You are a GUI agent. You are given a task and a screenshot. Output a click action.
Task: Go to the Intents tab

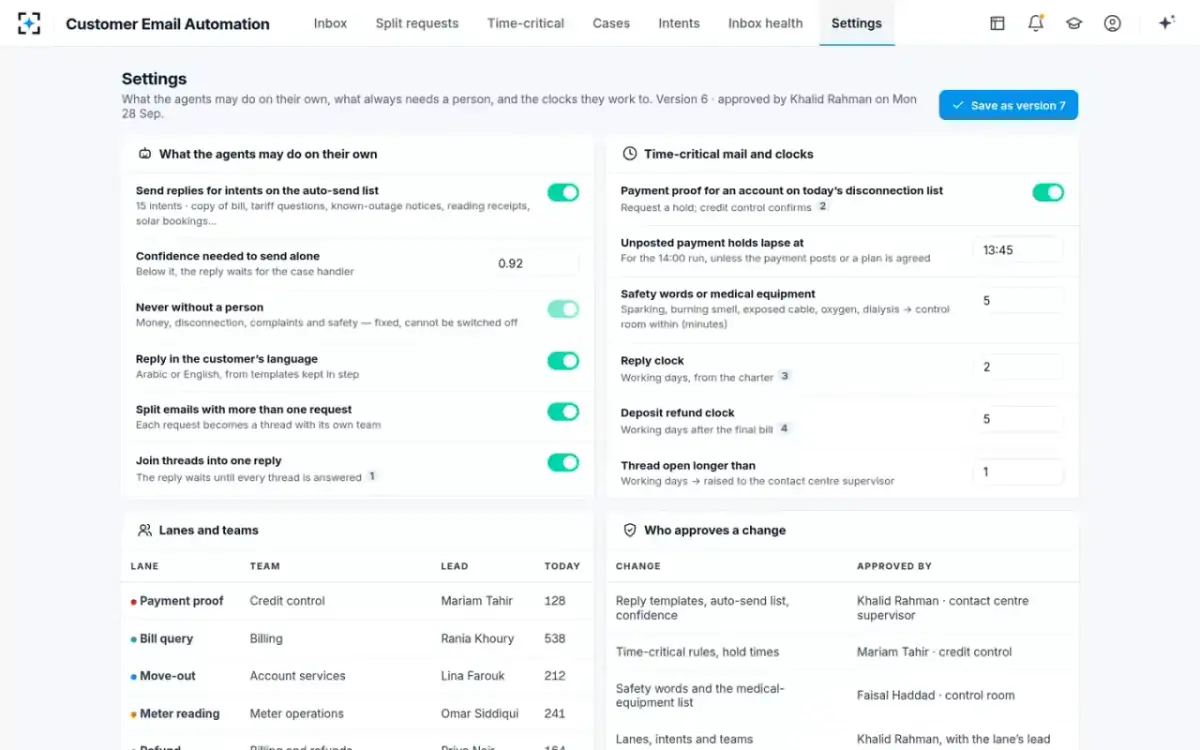679,23
